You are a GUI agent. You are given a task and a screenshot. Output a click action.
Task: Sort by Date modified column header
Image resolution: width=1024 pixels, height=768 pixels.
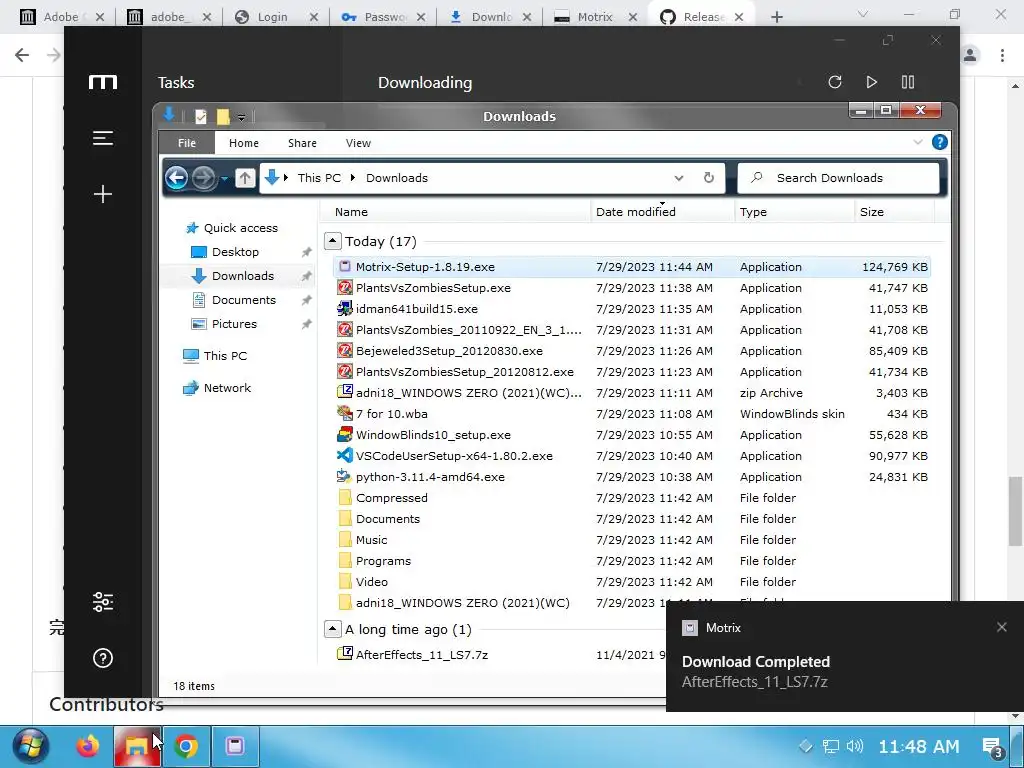click(x=662, y=212)
